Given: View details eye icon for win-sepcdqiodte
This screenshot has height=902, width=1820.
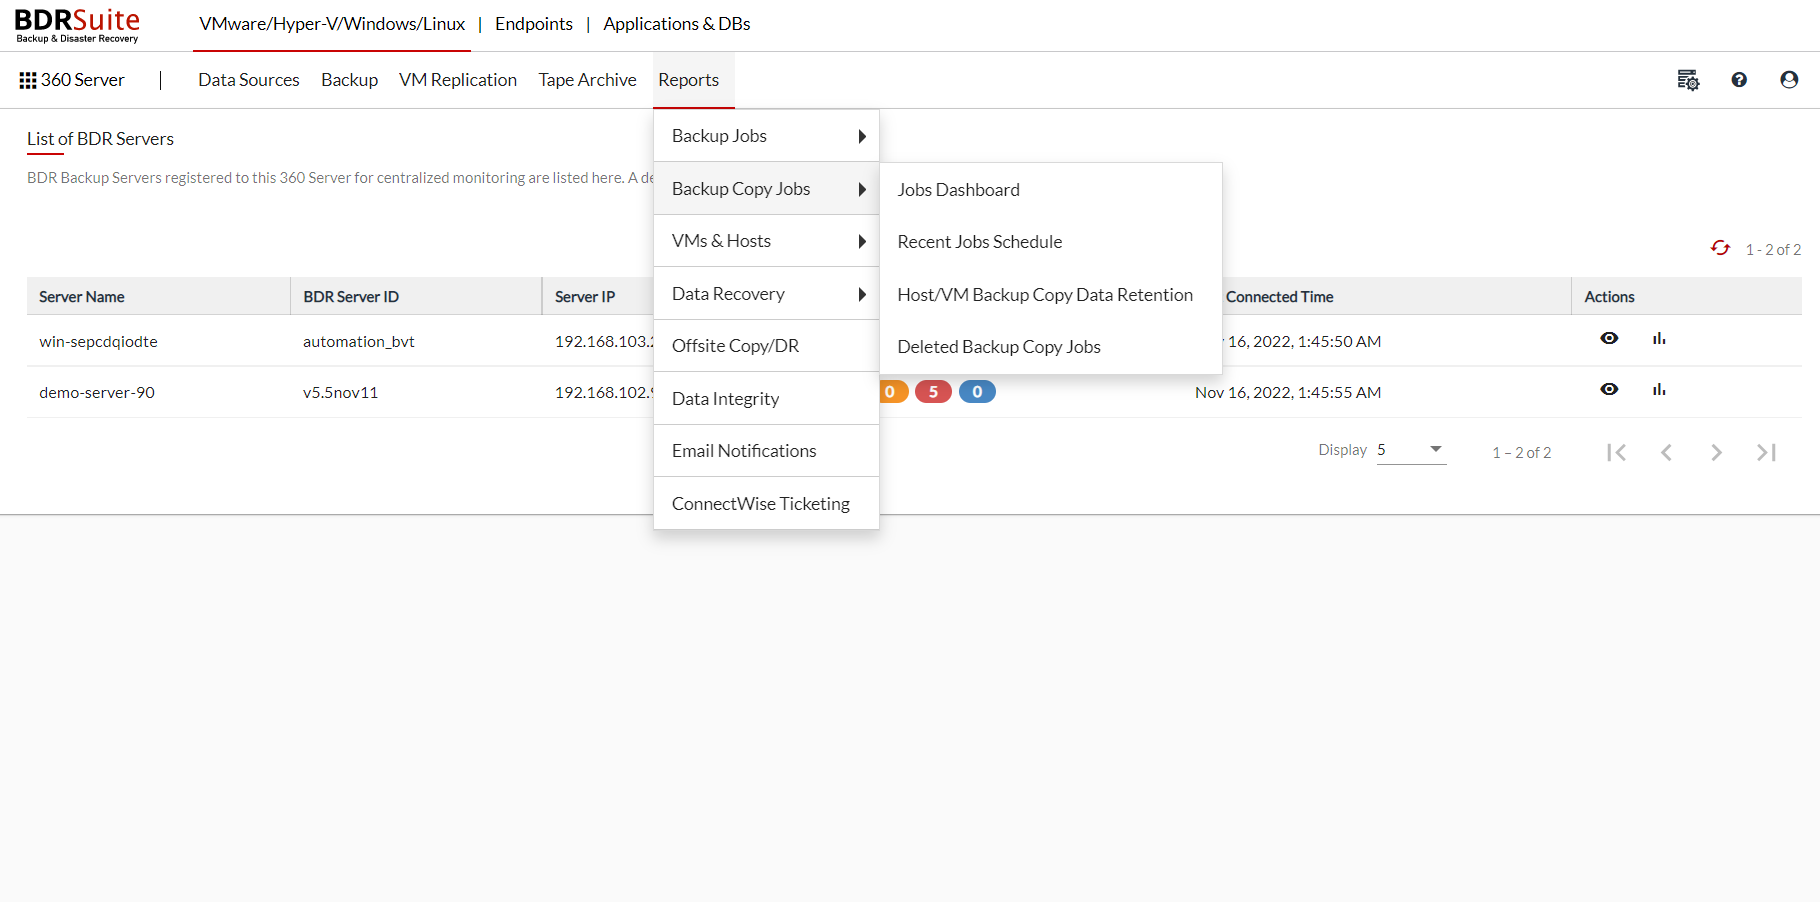Looking at the screenshot, I should [x=1609, y=338].
